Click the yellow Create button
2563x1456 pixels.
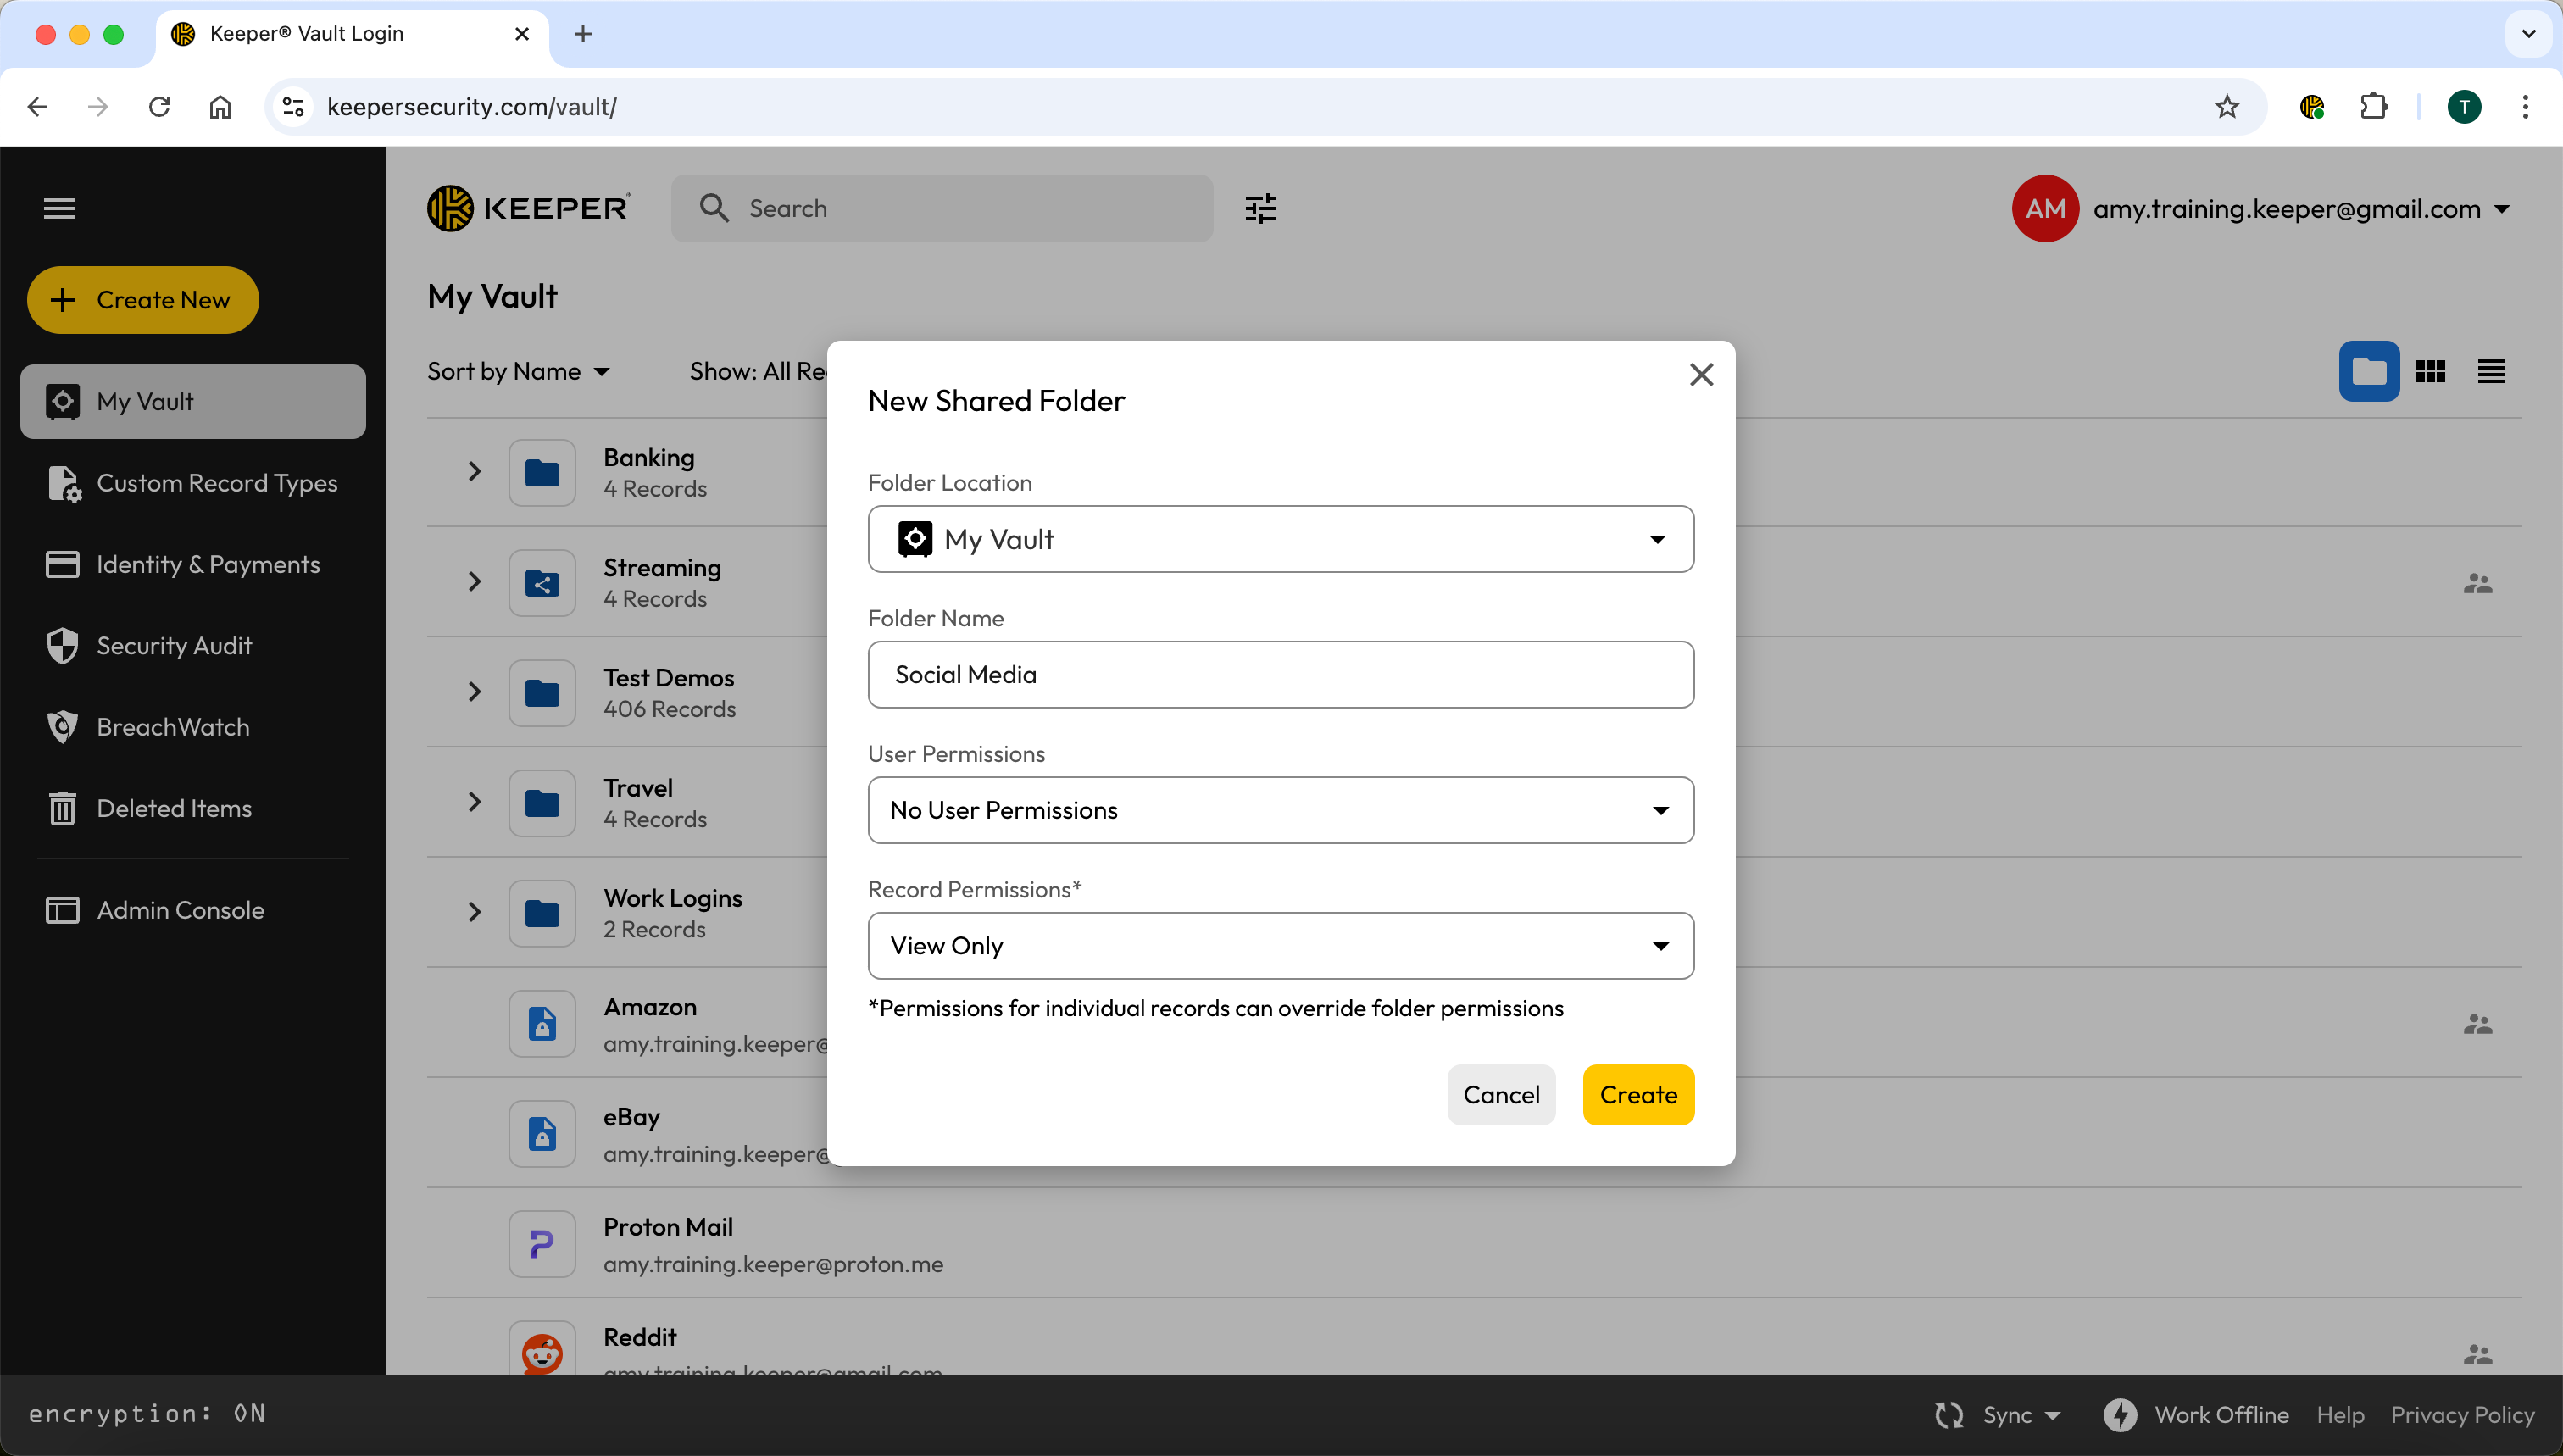coord(1637,1095)
